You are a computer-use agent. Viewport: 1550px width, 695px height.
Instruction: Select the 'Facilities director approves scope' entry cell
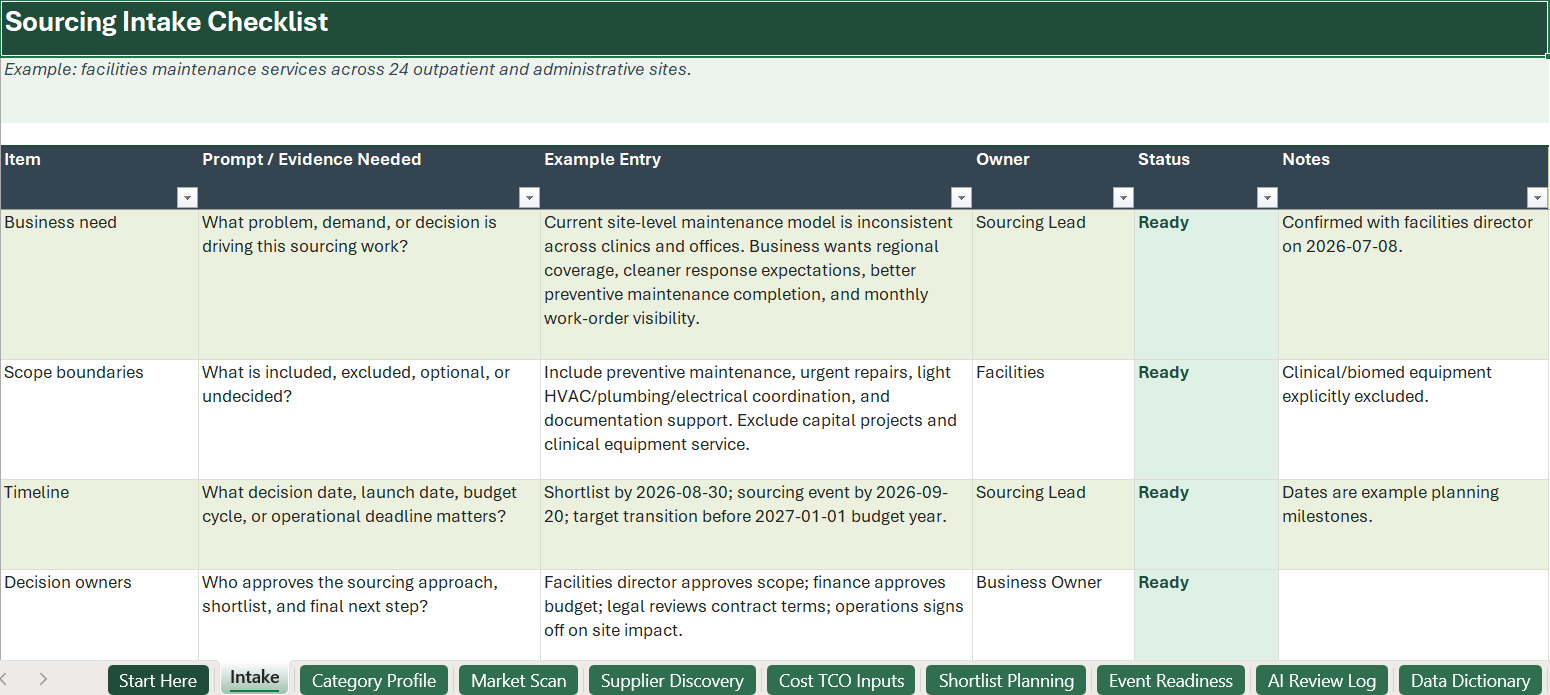tap(756, 614)
